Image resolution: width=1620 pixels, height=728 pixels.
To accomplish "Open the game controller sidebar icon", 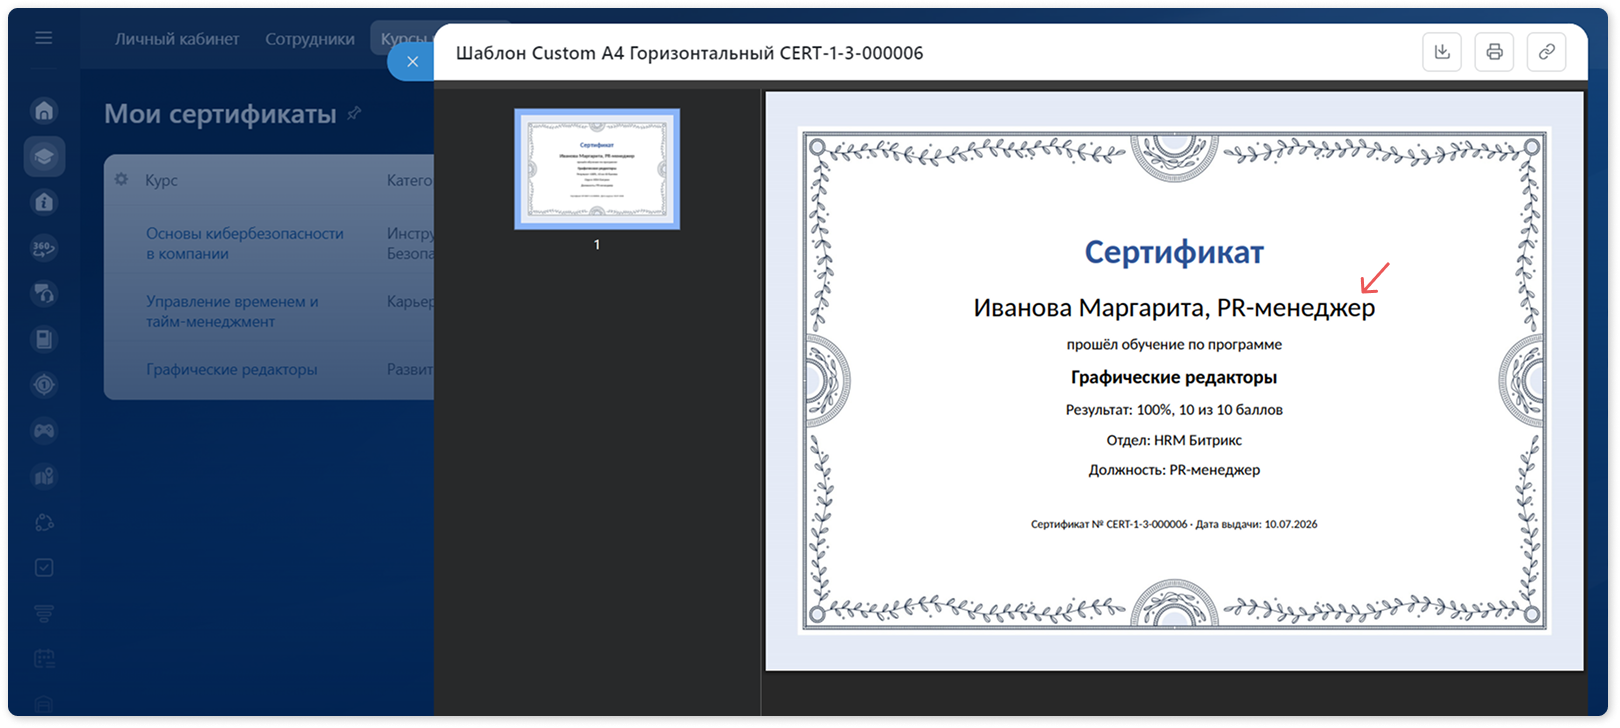I will click(x=44, y=431).
